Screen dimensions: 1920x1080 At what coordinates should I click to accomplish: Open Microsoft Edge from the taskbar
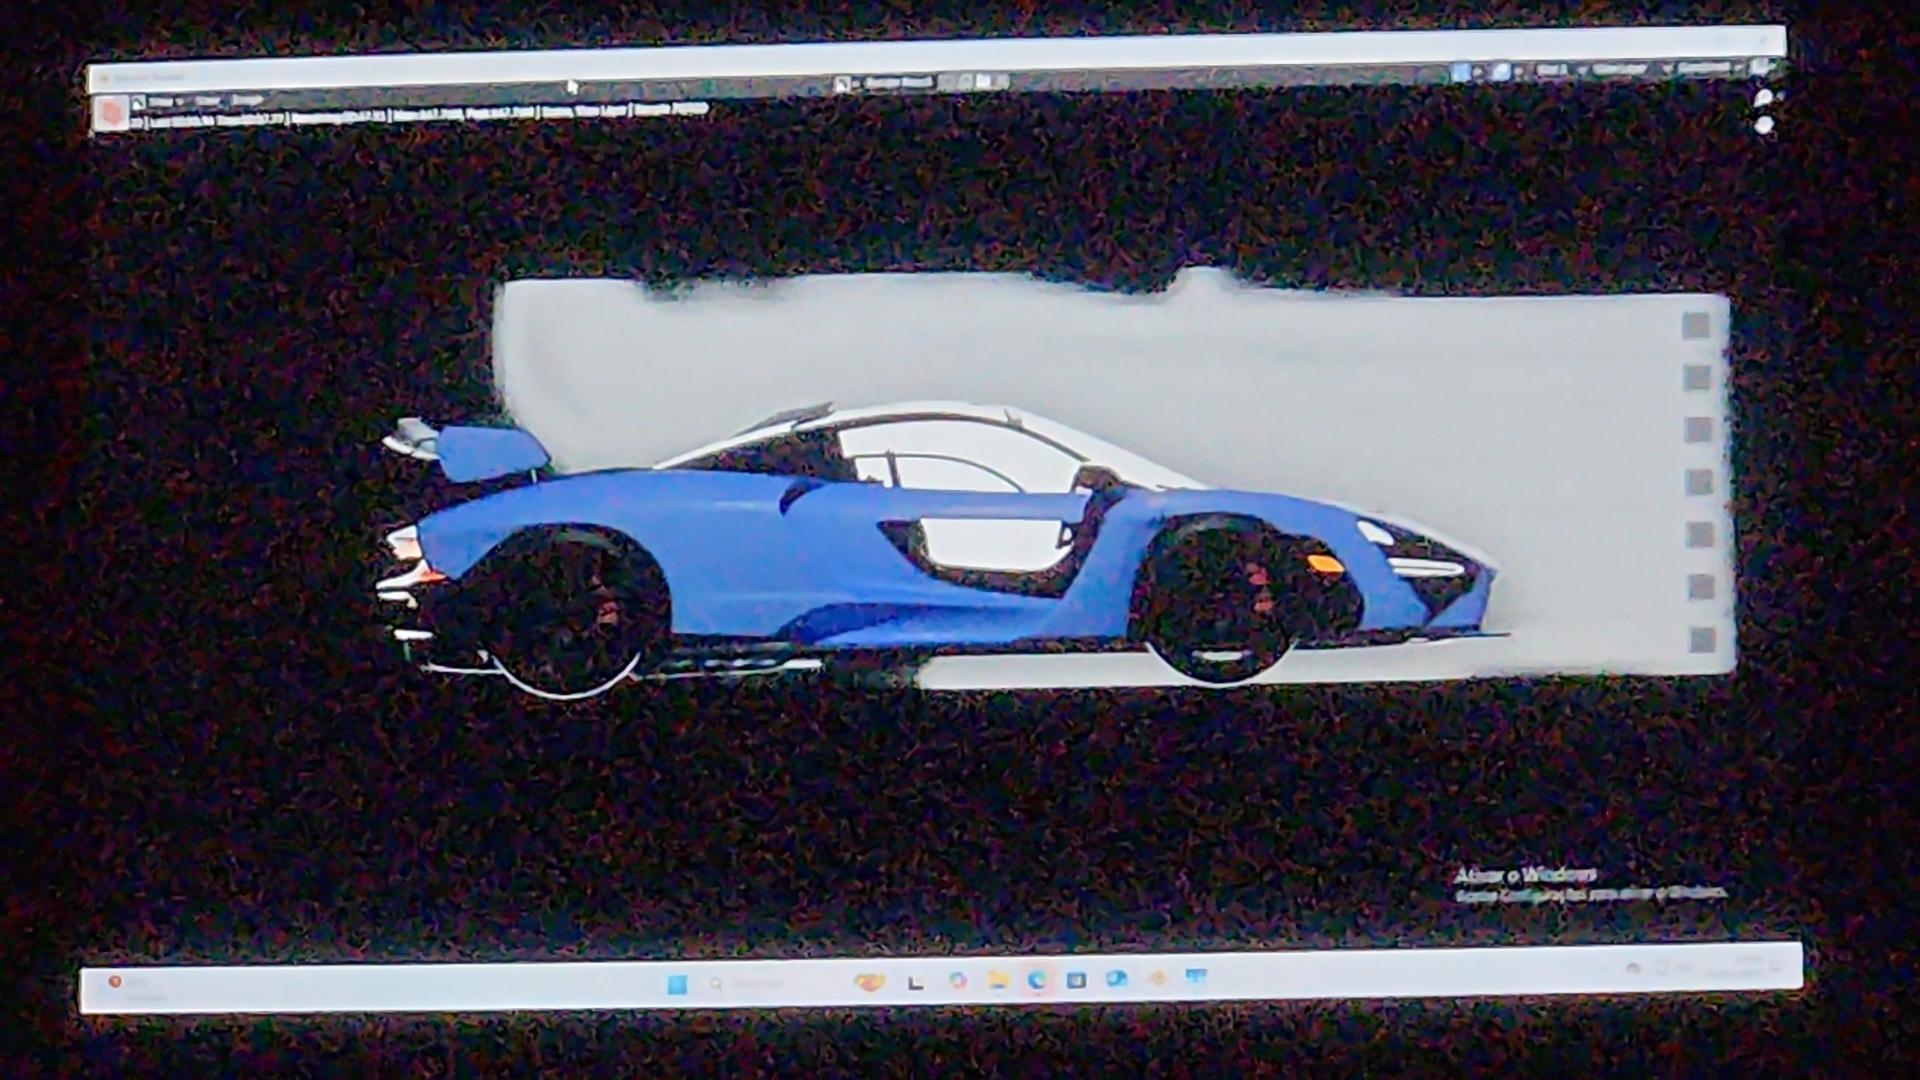click(1037, 980)
